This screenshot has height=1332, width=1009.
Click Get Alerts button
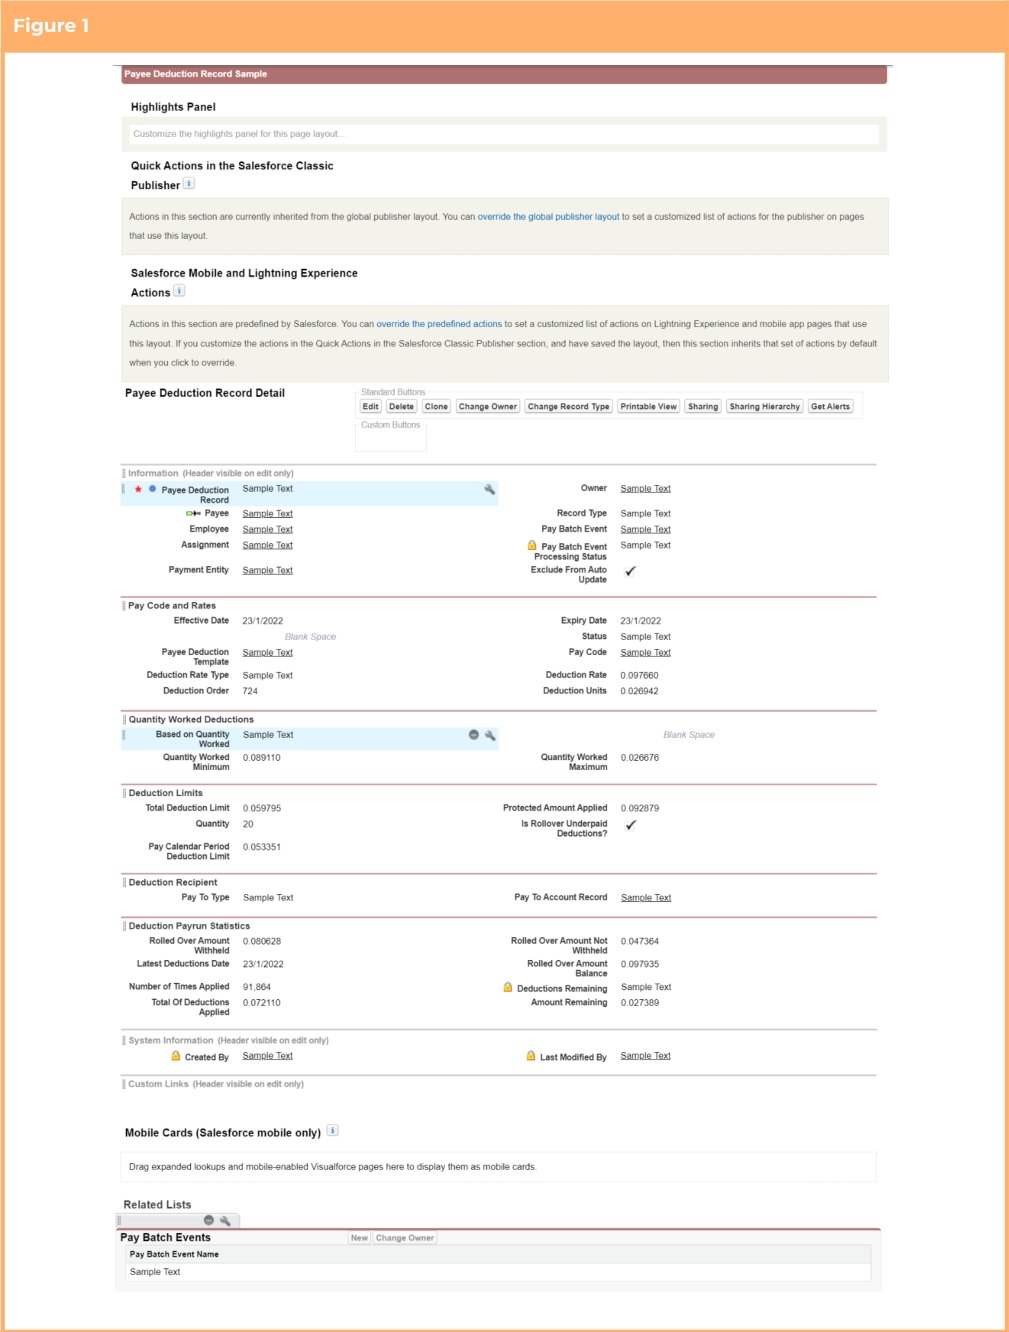click(830, 407)
